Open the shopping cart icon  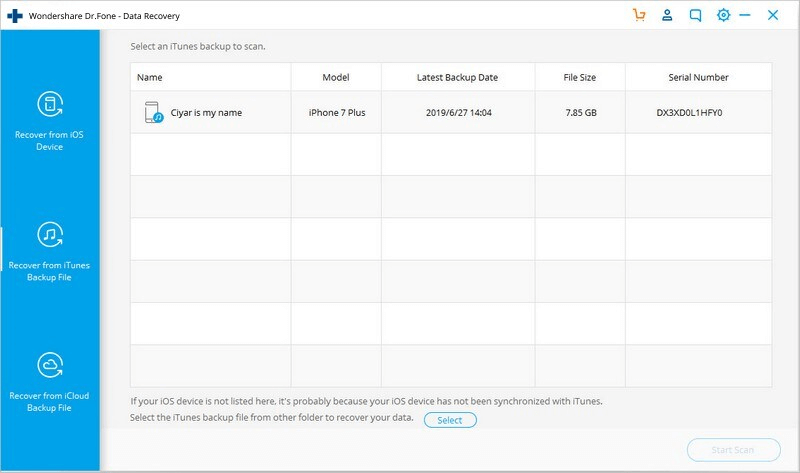pyautogui.click(x=640, y=15)
